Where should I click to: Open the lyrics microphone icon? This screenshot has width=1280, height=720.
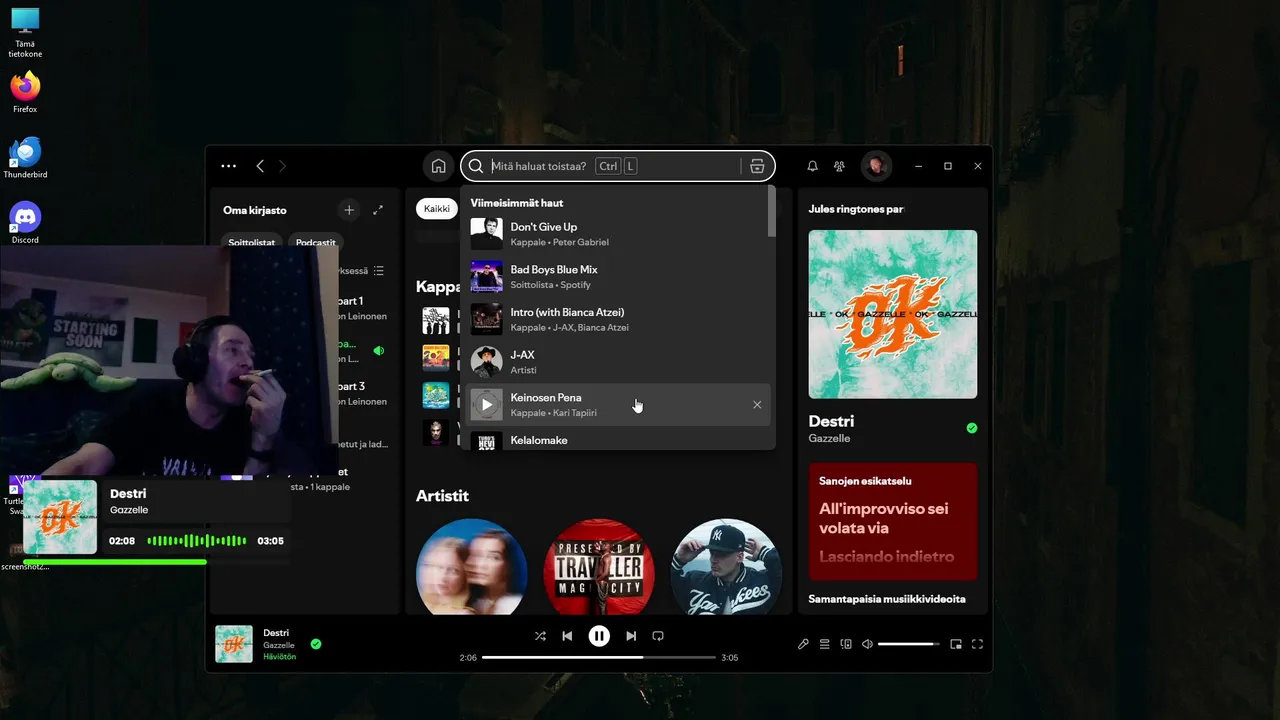tap(803, 644)
